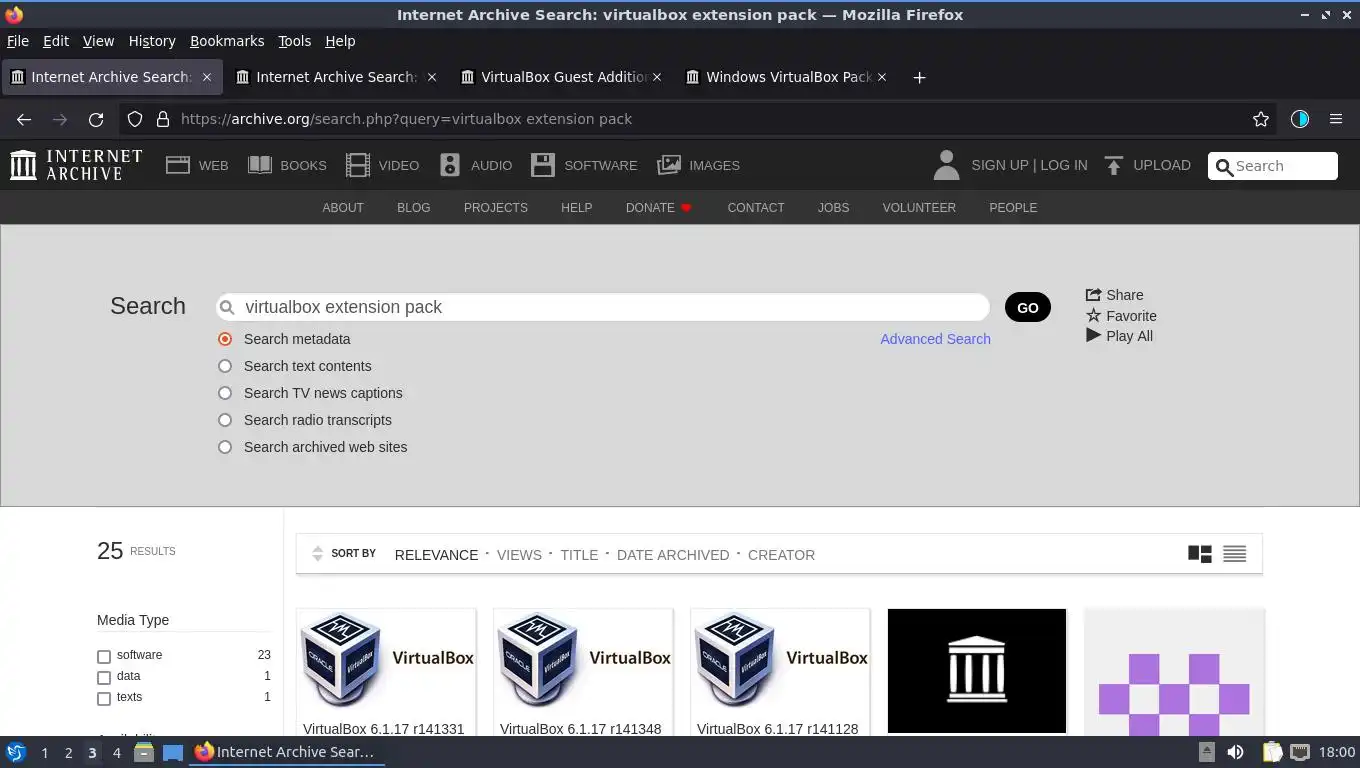1360x768 pixels.
Task: Click the network icon in system tray
Action: tap(1300, 752)
